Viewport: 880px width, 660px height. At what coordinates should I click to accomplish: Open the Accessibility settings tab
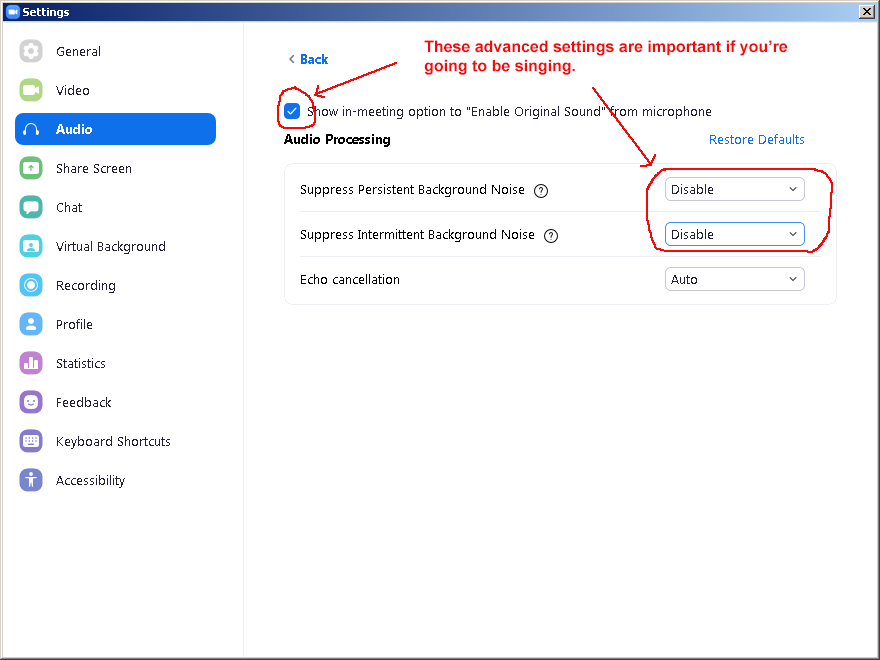tap(90, 481)
